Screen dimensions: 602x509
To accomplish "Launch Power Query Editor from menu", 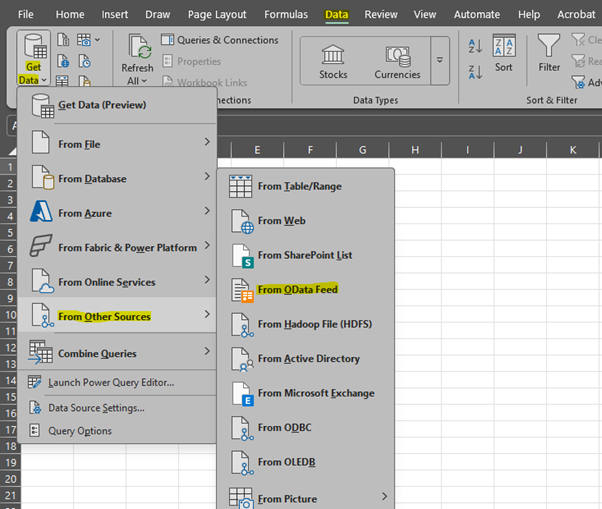I will 117,382.
